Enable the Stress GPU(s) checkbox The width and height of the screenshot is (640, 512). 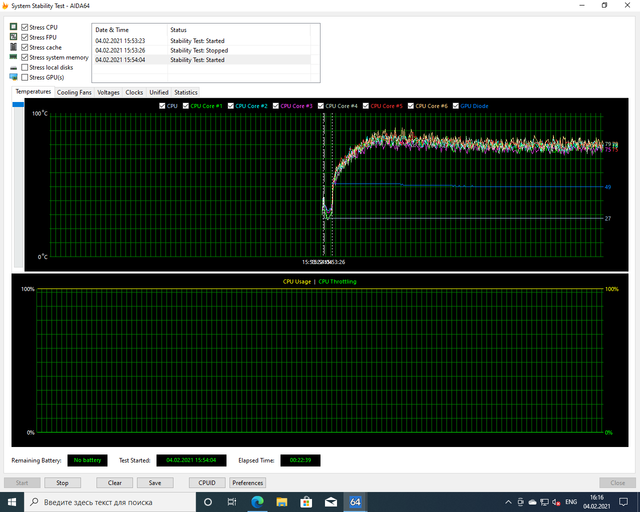(x=24, y=77)
